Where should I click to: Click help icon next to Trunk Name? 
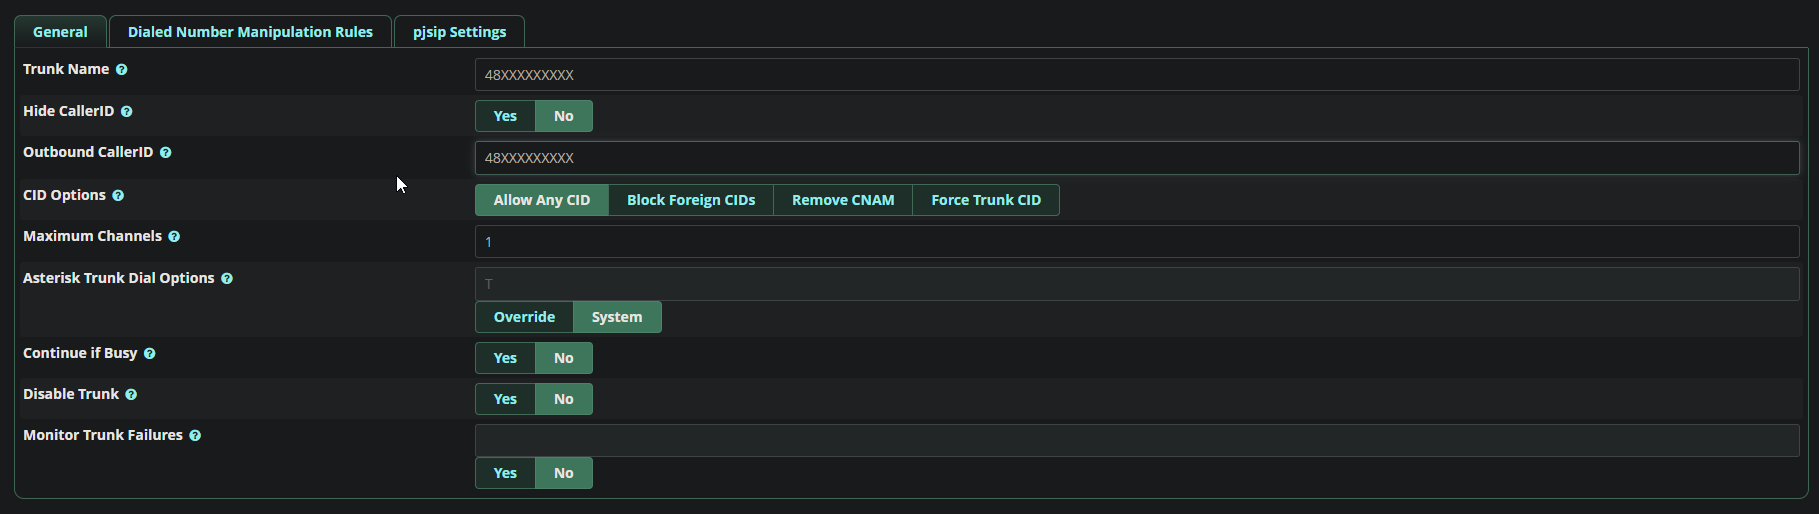tap(122, 70)
